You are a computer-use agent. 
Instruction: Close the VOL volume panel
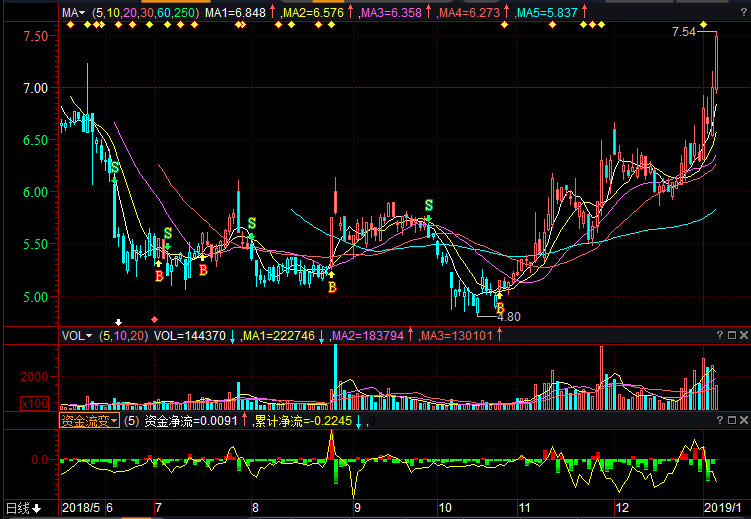pyautogui.click(x=742, y=335)
